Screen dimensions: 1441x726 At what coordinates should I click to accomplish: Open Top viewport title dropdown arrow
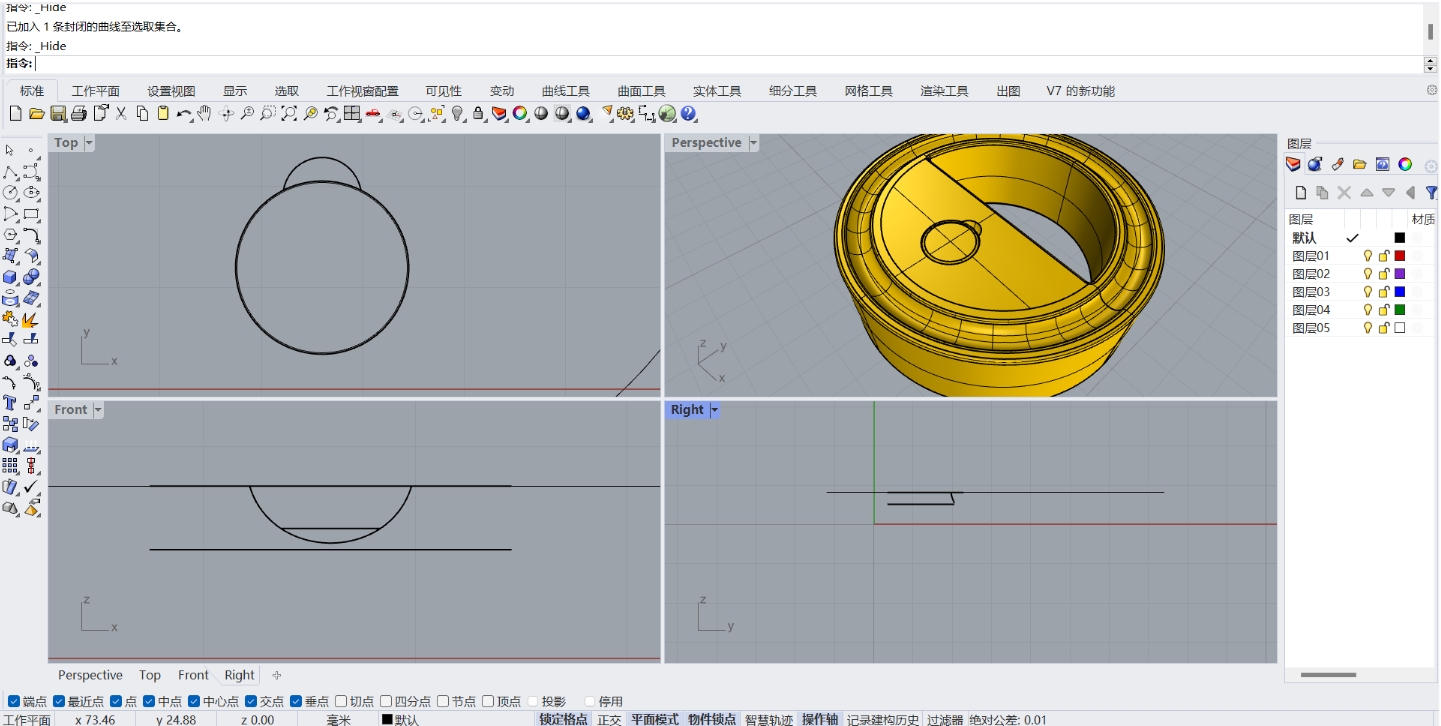coord(89,143)
